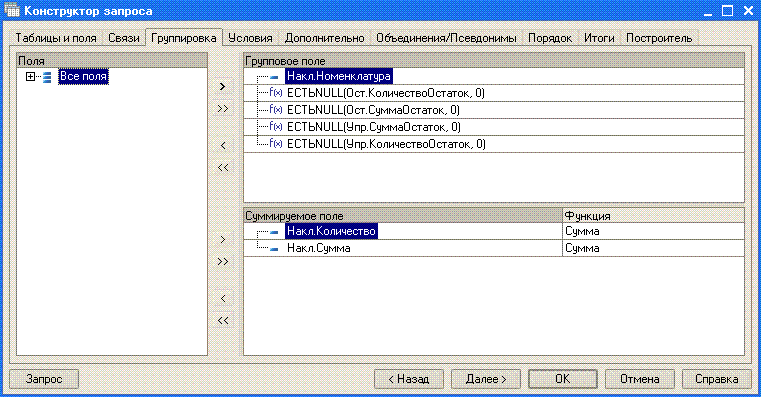Select 'ЕСТЬNULL(Ост.СуммаОстаток, 0)' row
The image size is (761, 397).
[494, 110]
